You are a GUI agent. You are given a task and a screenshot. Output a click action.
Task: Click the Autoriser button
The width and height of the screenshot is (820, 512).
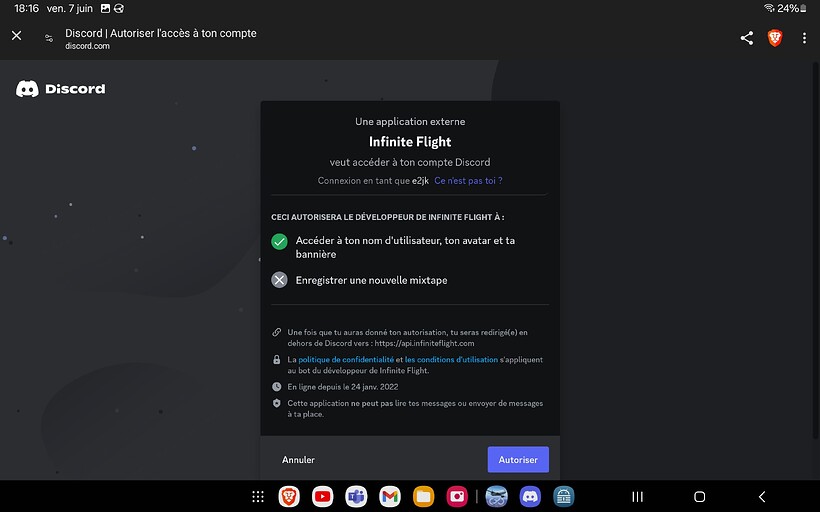[x=518, y=460]
